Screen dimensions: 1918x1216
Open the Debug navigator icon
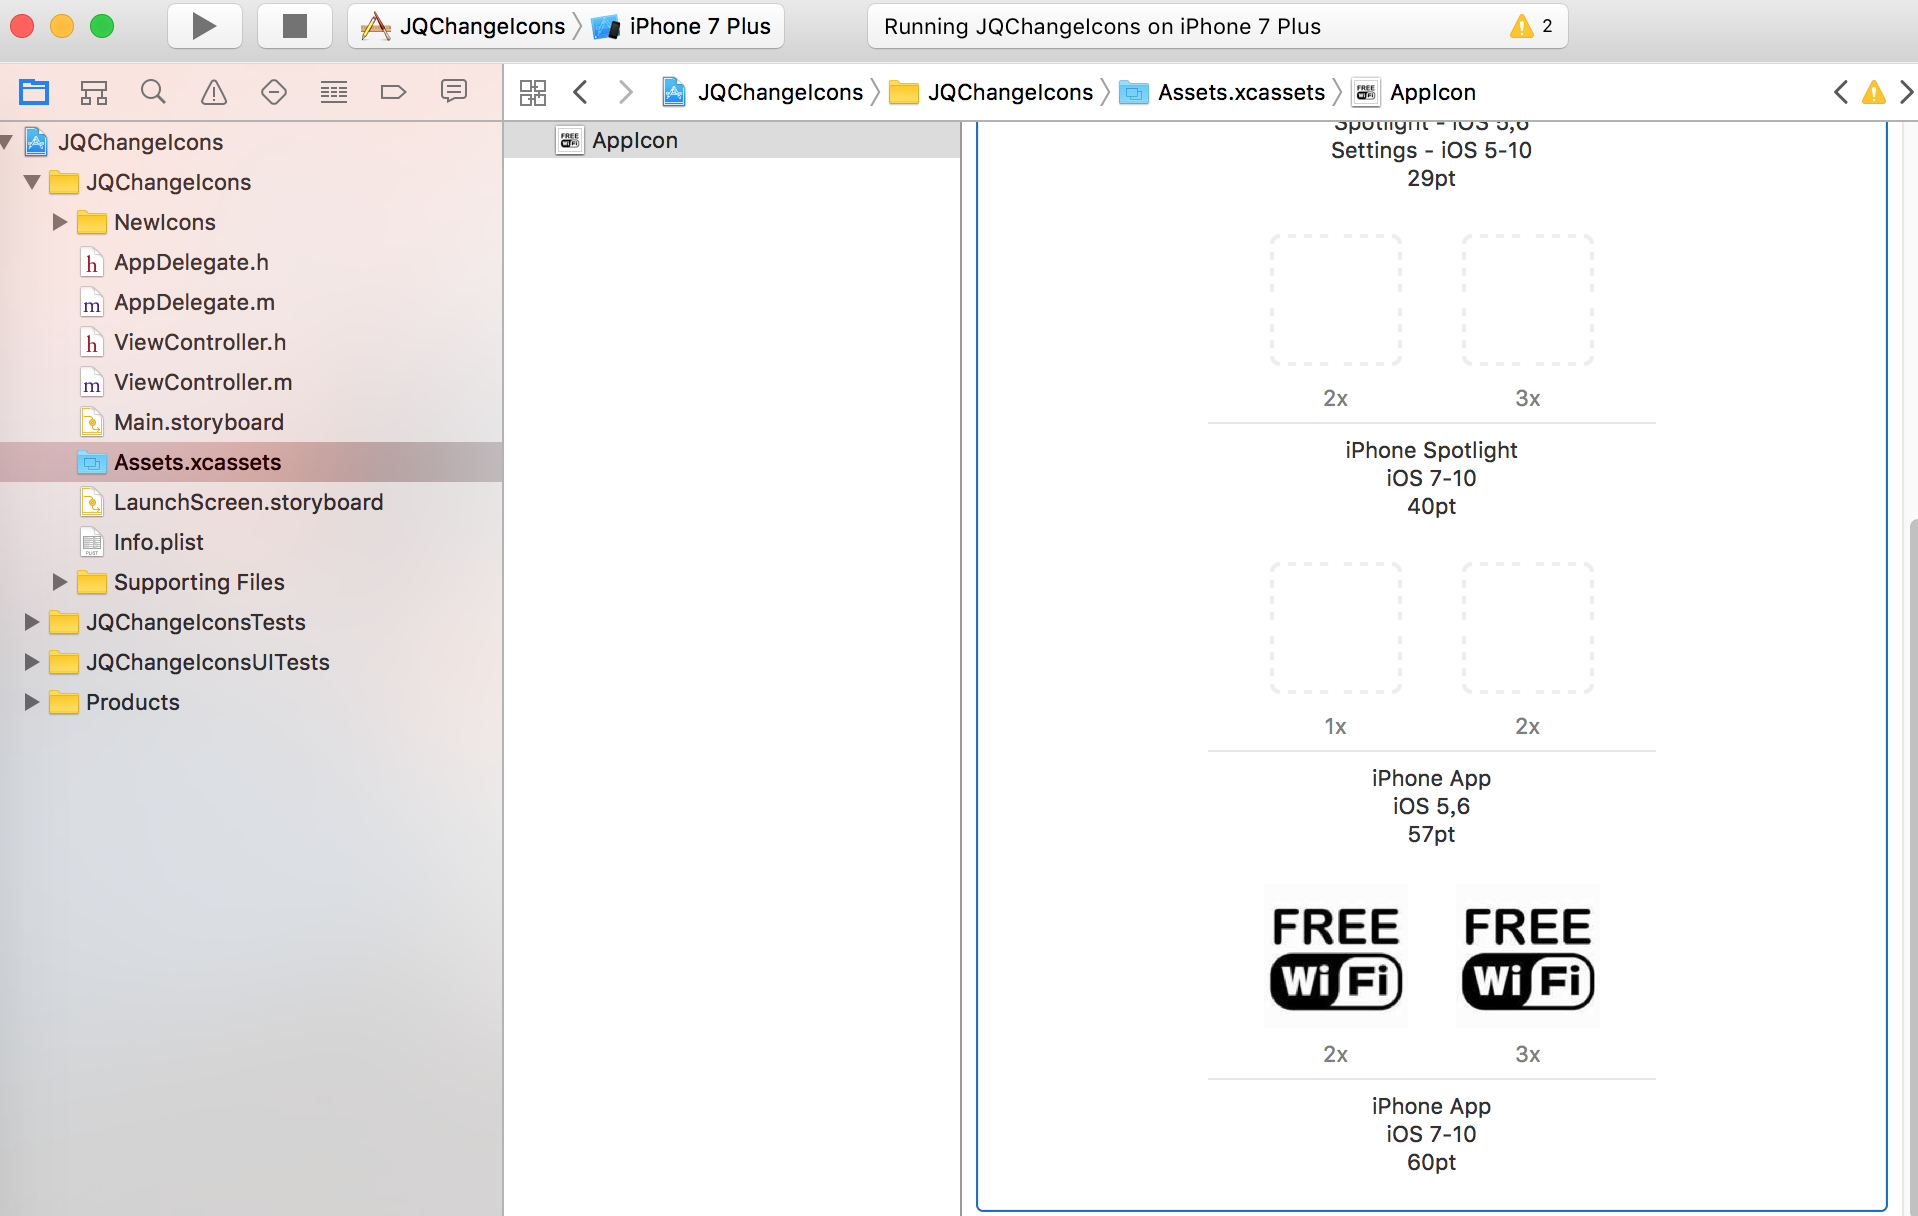click(x=334, y=92)
